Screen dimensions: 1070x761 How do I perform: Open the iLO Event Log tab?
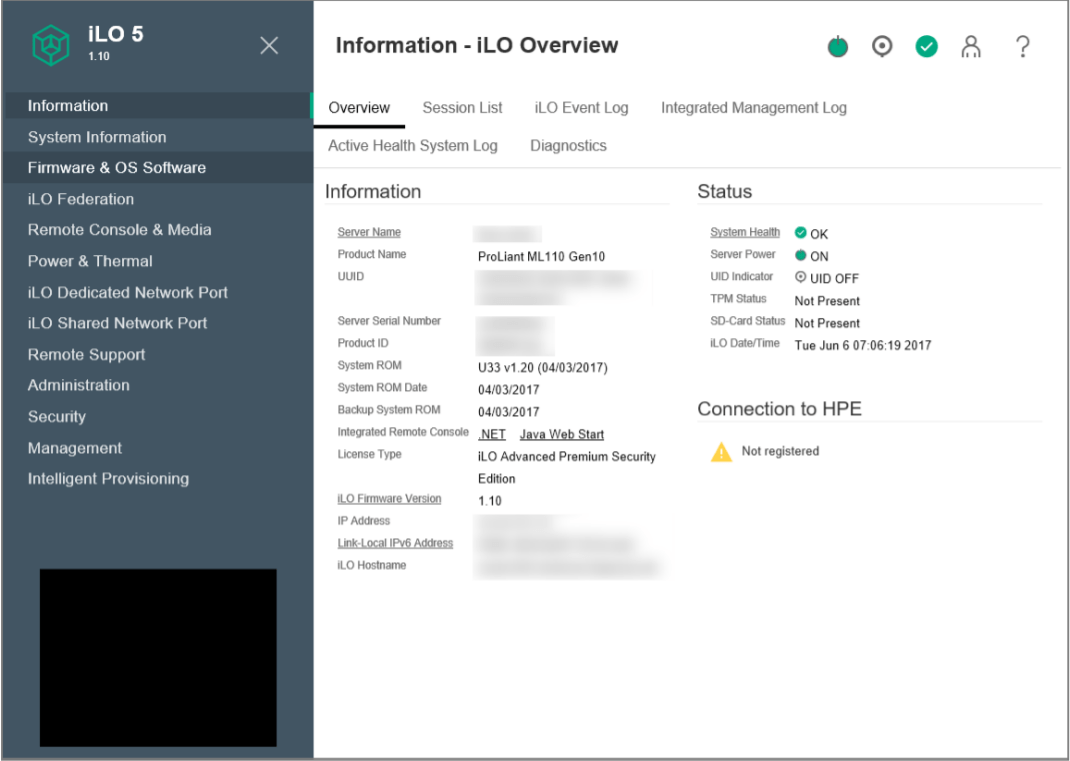click(x=581, y=108)
